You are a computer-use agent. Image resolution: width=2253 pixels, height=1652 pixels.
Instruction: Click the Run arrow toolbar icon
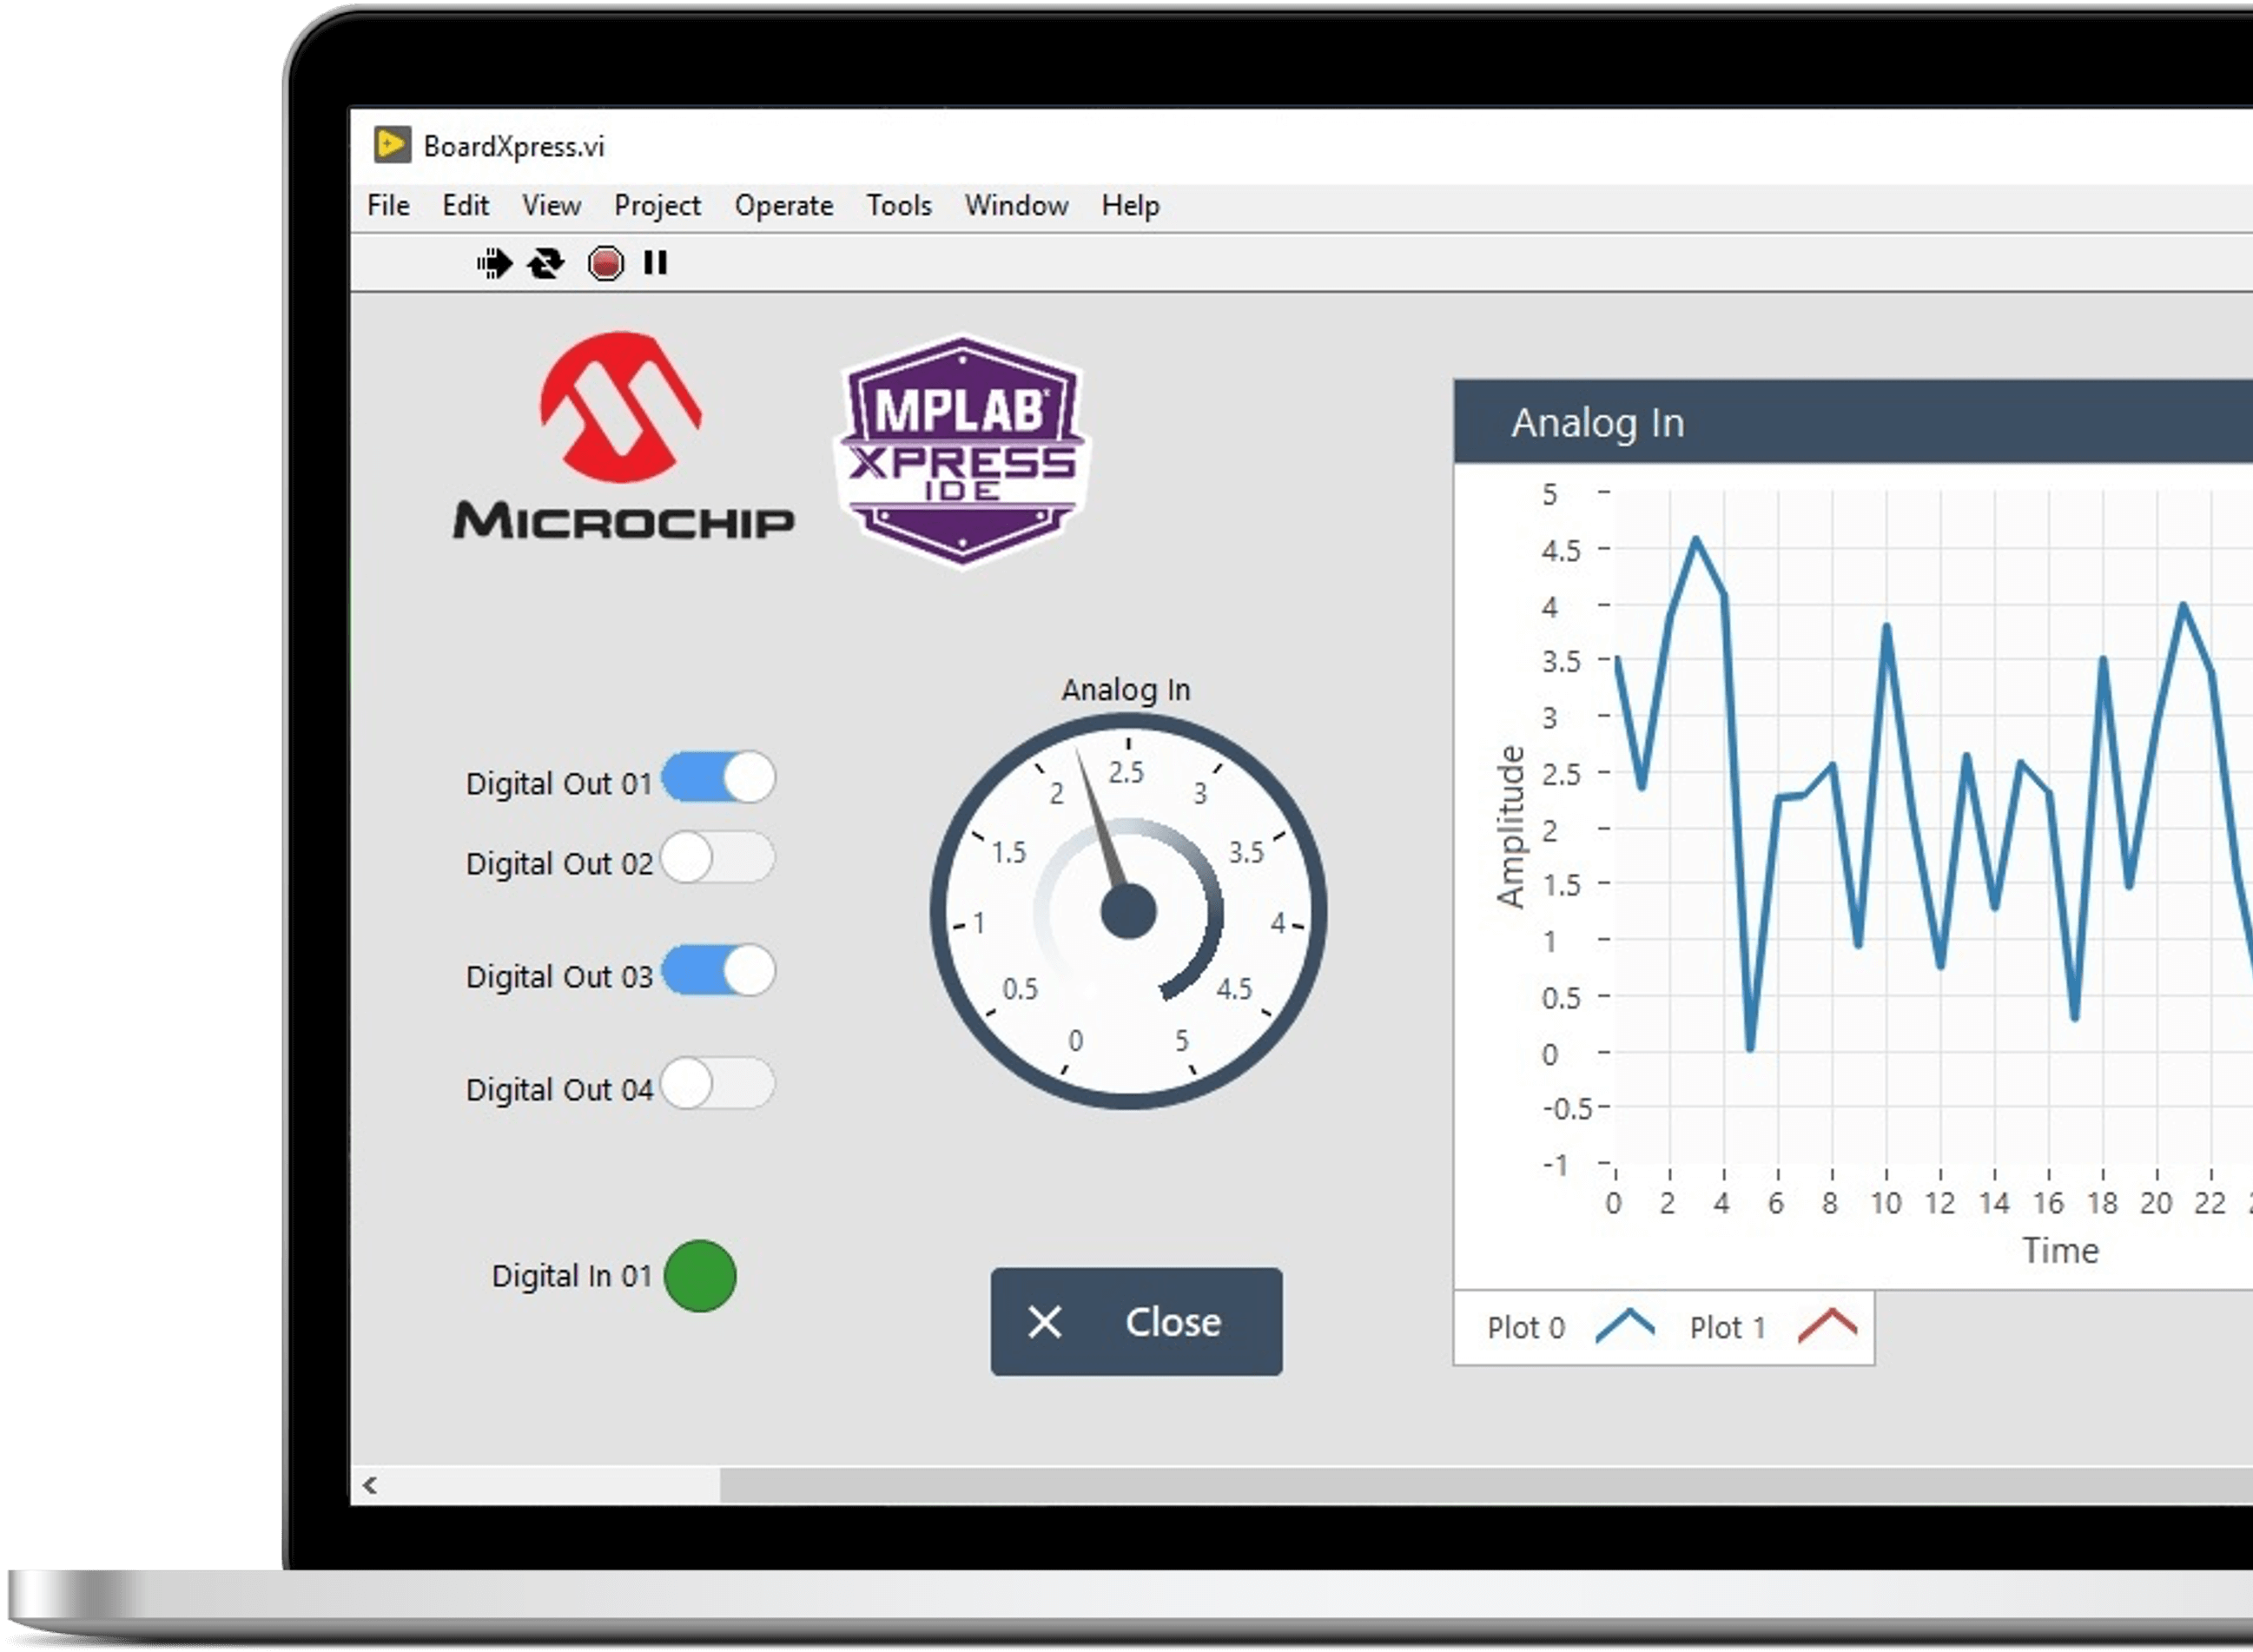click(494, 263)
